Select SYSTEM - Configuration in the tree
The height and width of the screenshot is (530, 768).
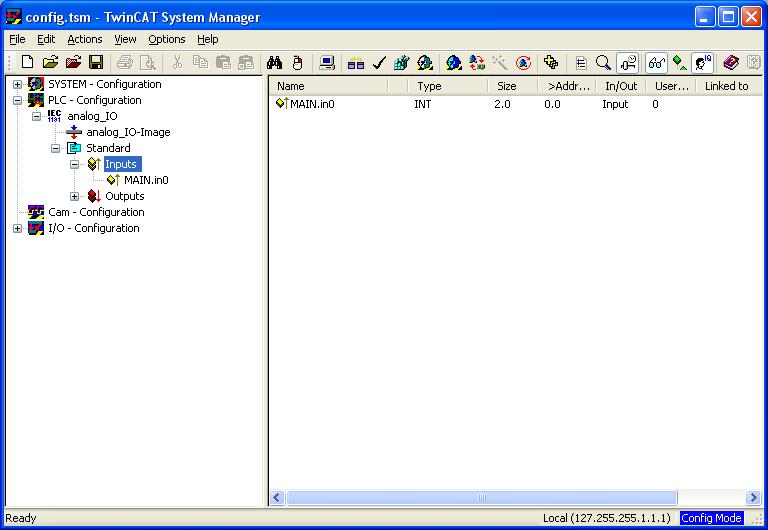(x=104, y=84)
